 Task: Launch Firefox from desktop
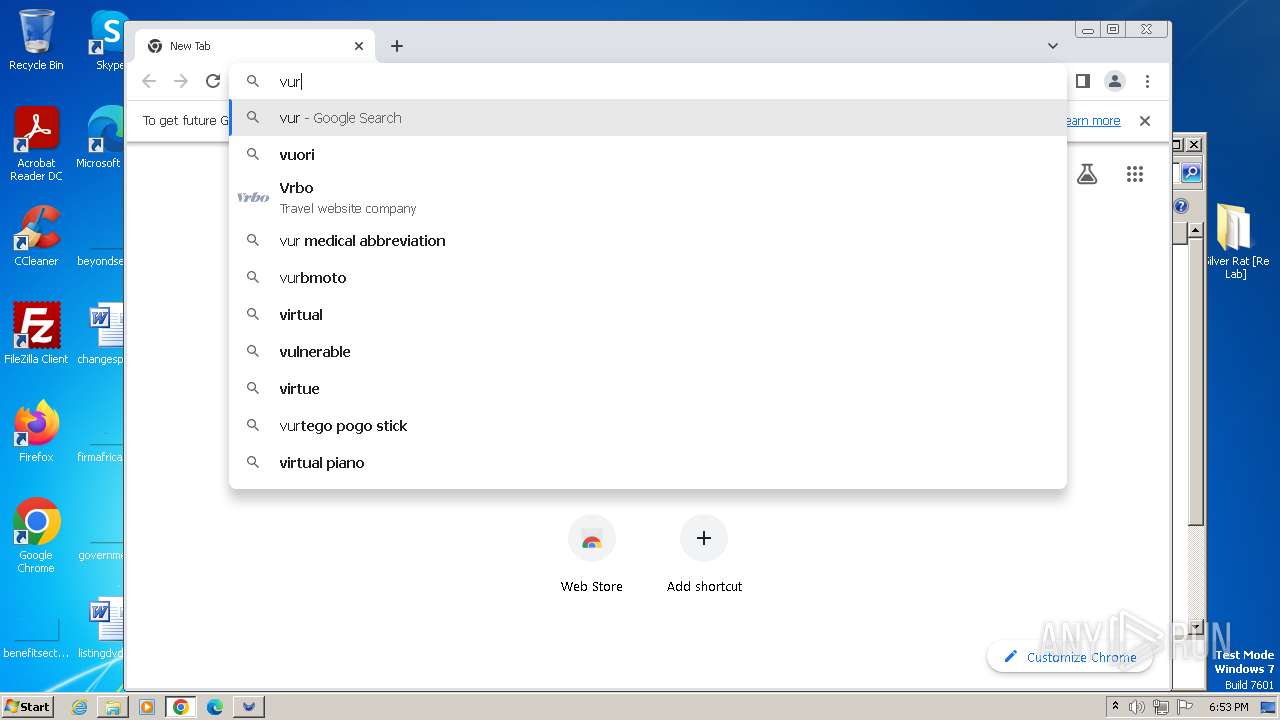click(36, 431)
